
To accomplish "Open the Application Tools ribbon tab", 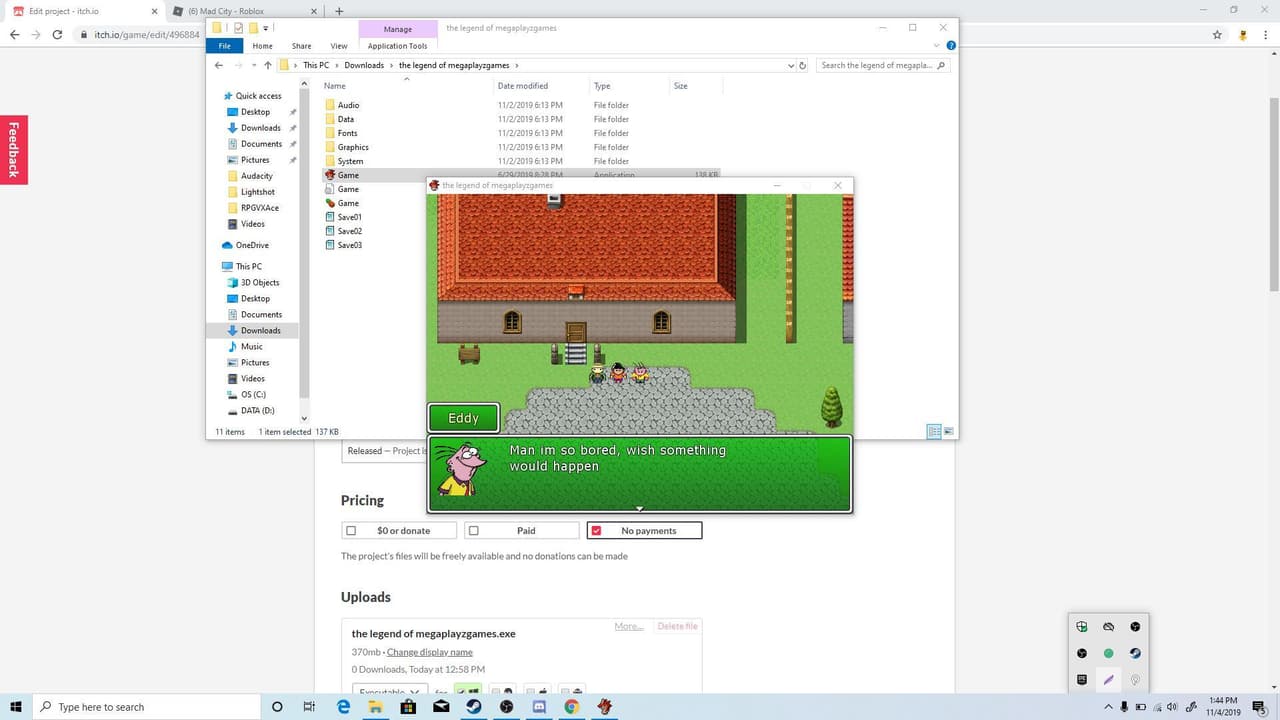I will (x=397, y=46).
